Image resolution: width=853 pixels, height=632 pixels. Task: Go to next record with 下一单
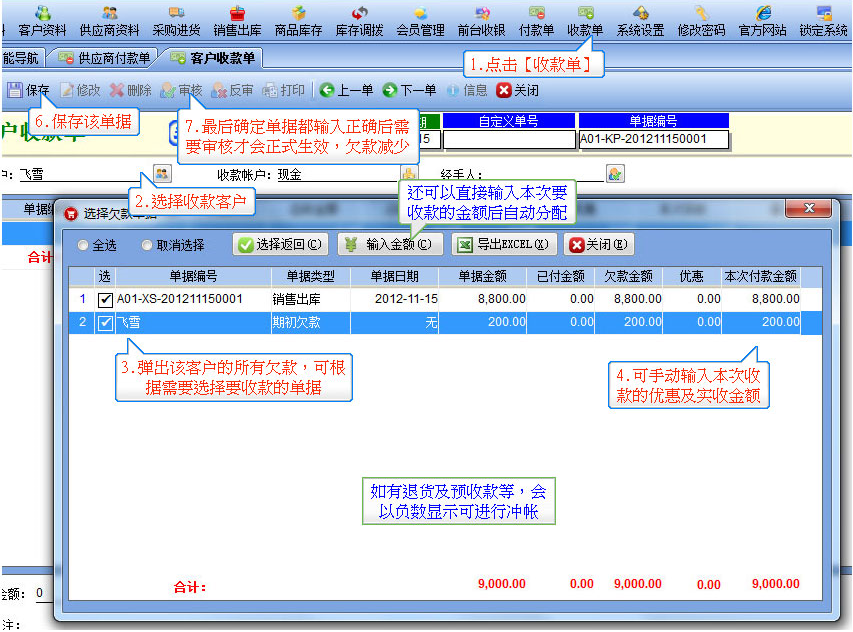[410, 90]
